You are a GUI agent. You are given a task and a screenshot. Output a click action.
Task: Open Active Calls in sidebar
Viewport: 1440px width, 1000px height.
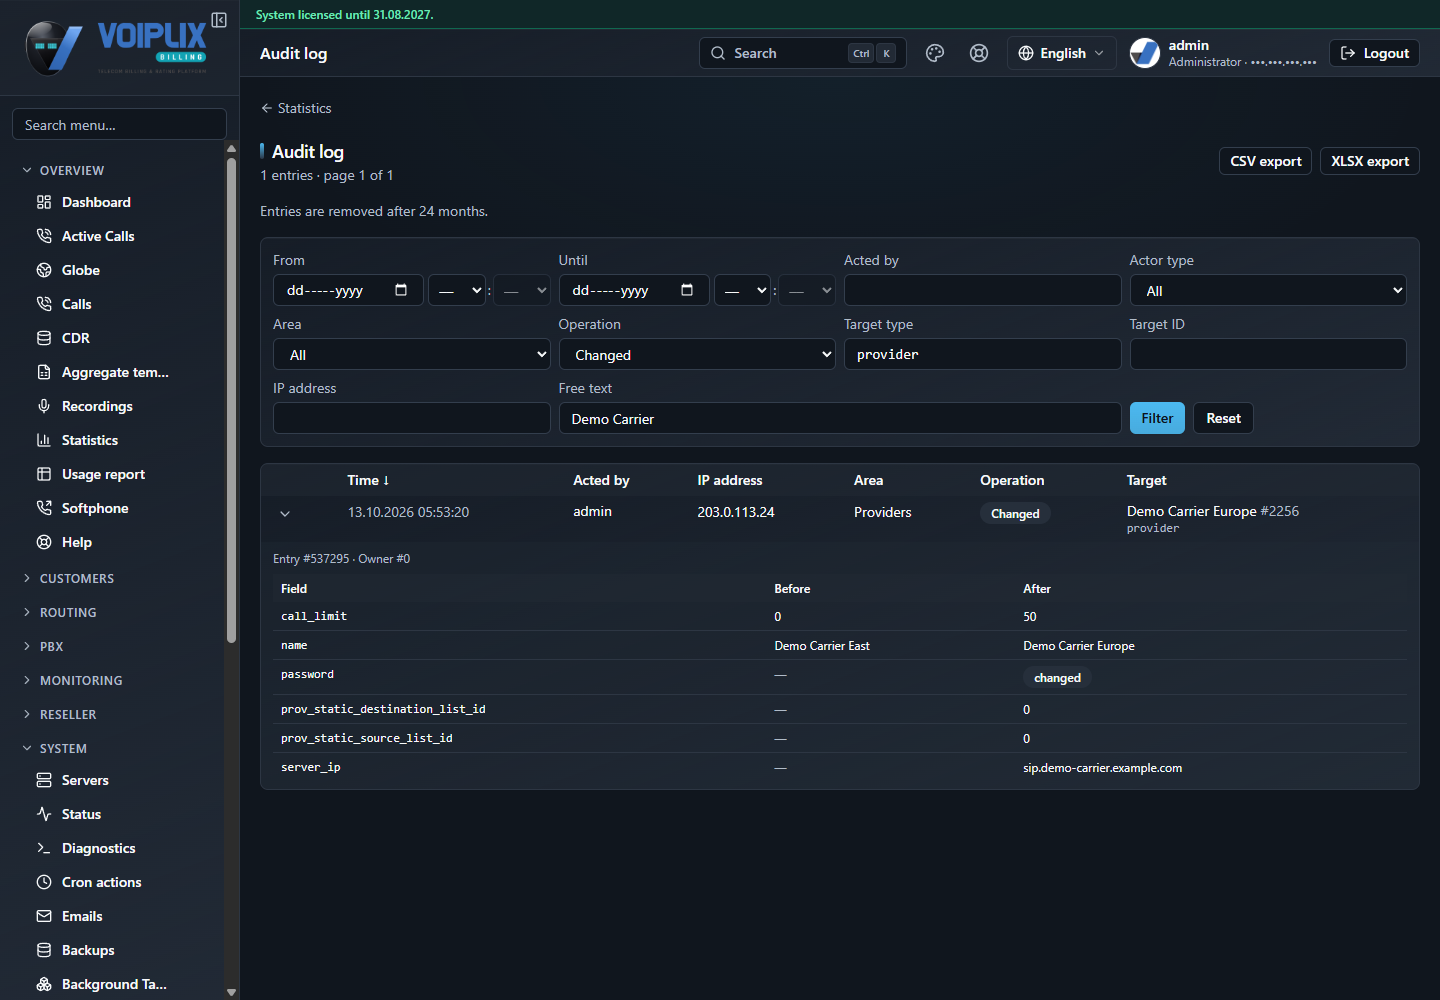point(98,236)
